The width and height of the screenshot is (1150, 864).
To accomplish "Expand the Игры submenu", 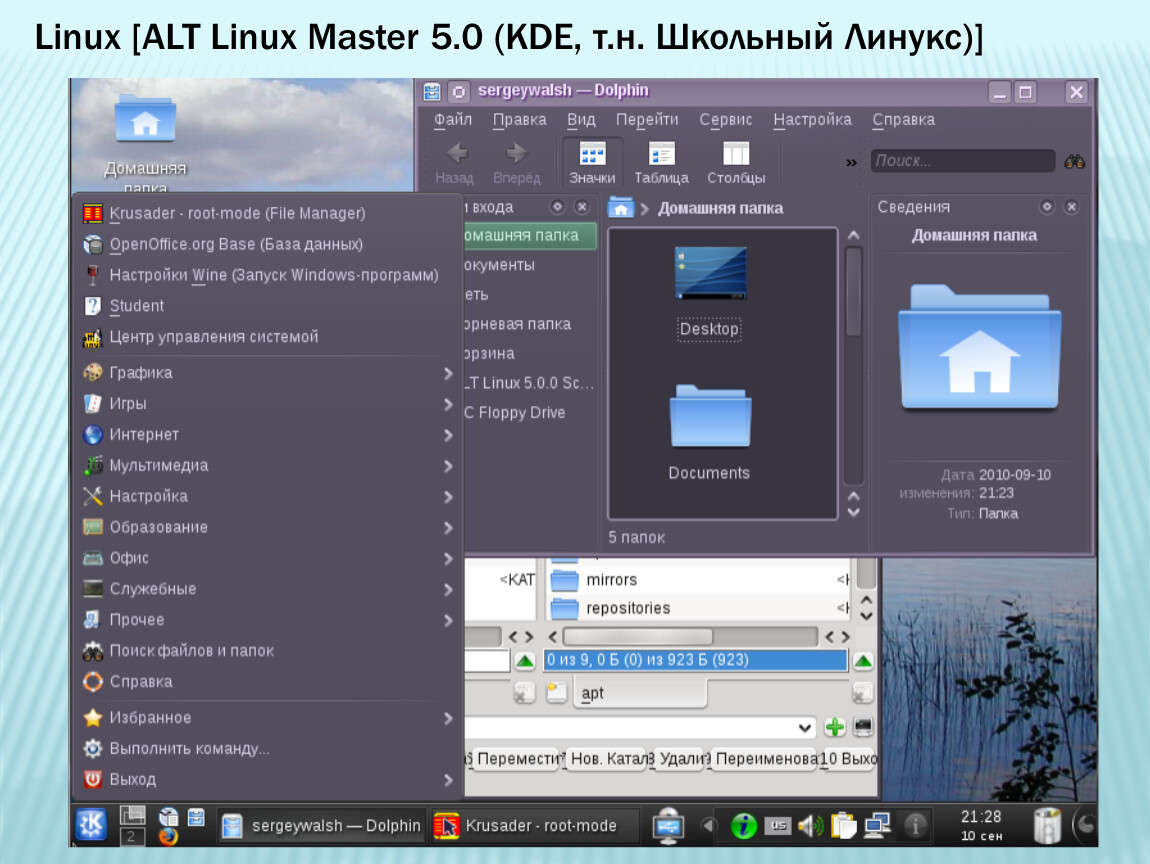I will point(268,403).
